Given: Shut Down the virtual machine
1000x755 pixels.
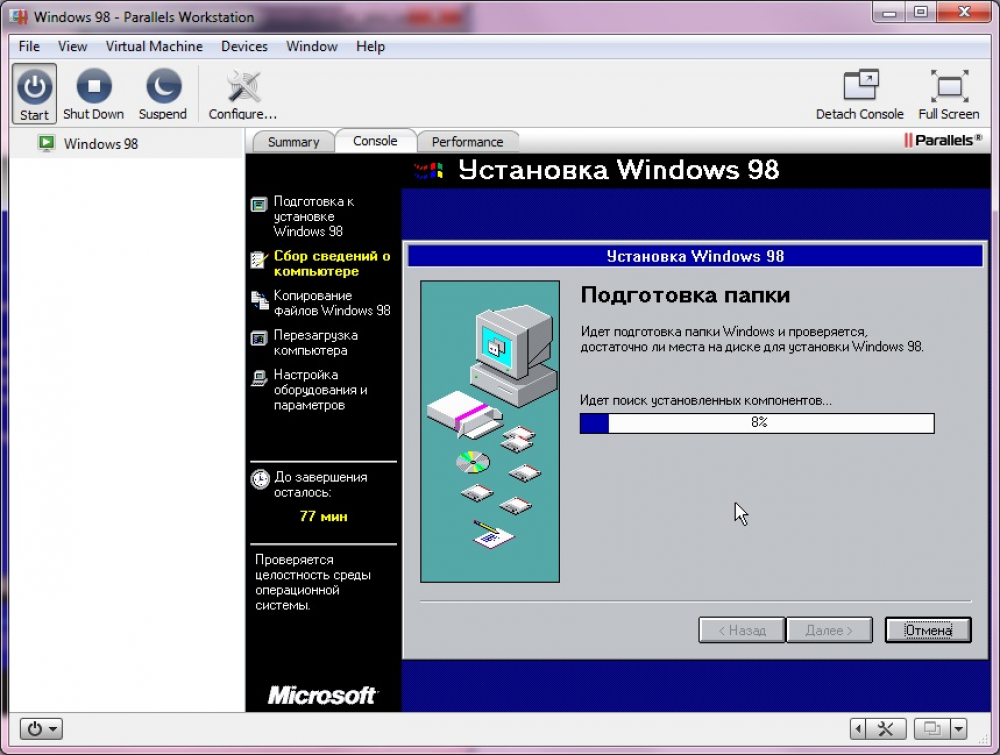Looking at the screenshot, I should [94, 94].
